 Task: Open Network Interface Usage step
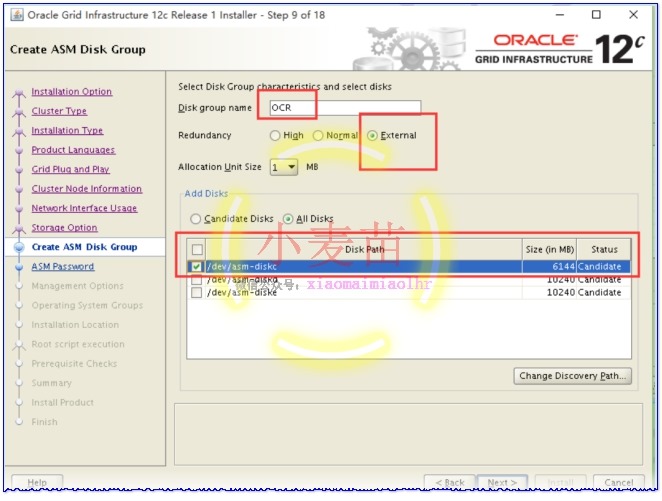[84, 208]
